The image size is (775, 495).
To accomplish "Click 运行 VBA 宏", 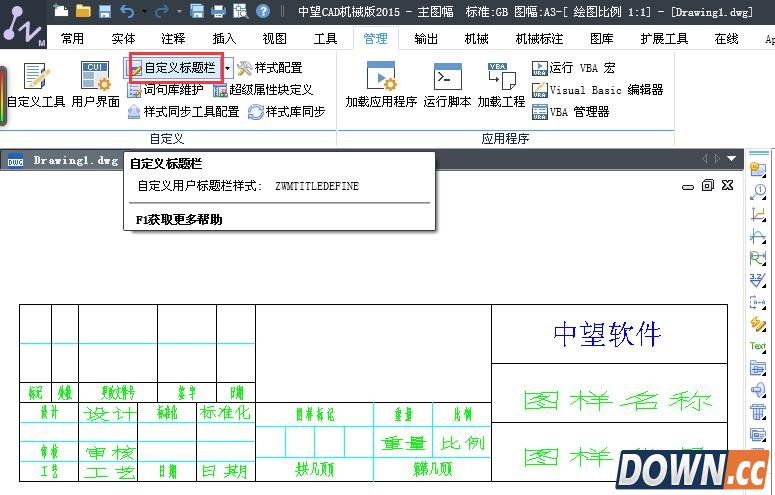I will tap(574, 68).
